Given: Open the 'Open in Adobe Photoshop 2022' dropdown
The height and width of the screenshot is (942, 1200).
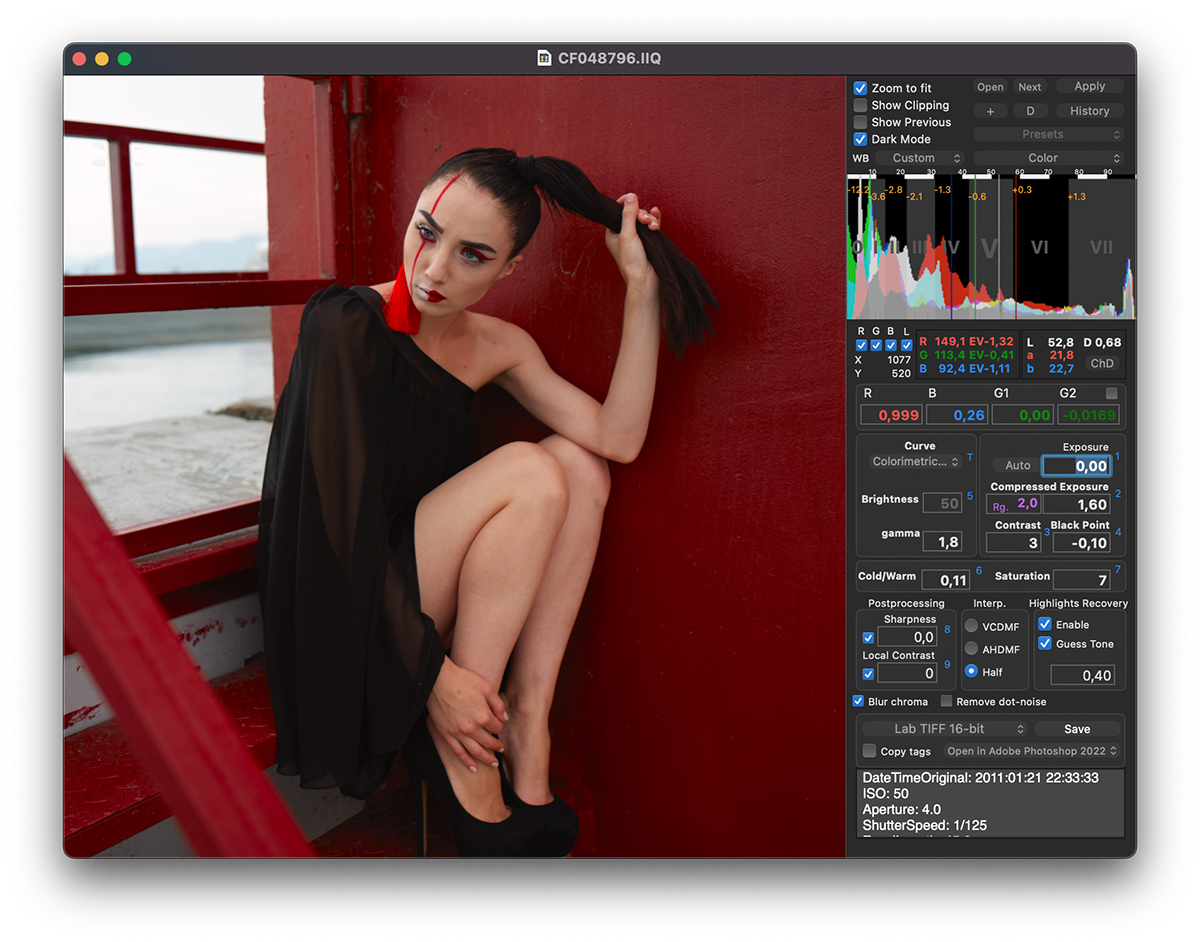Looking at the screenshot, I should [x=1032, y=751].
